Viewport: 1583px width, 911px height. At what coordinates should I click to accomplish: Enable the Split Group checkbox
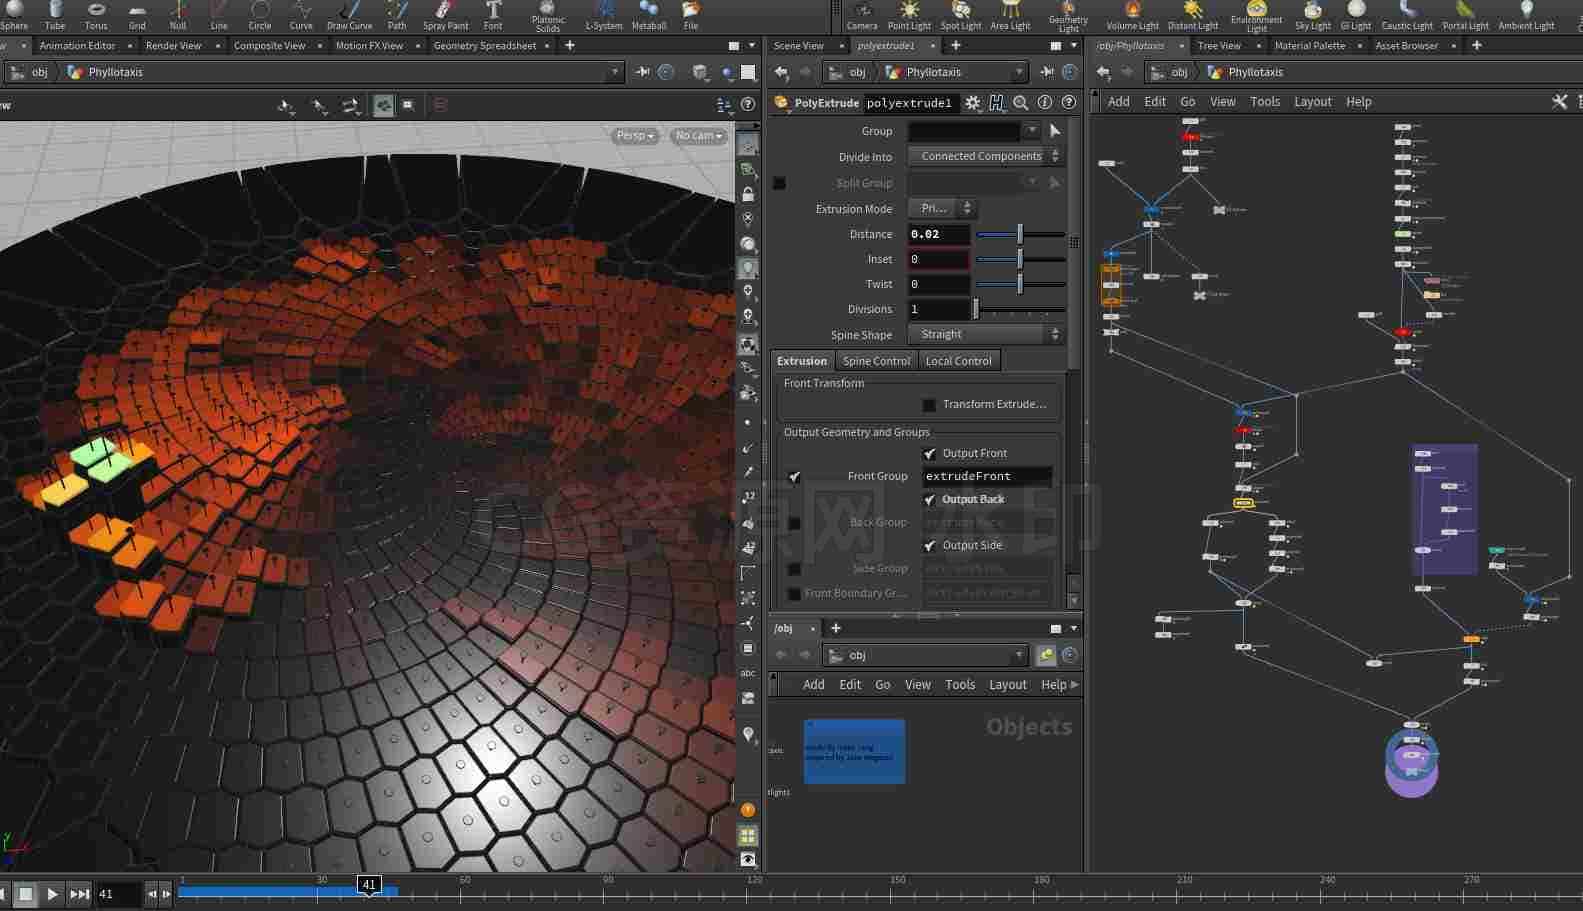[x=779, y=183]
